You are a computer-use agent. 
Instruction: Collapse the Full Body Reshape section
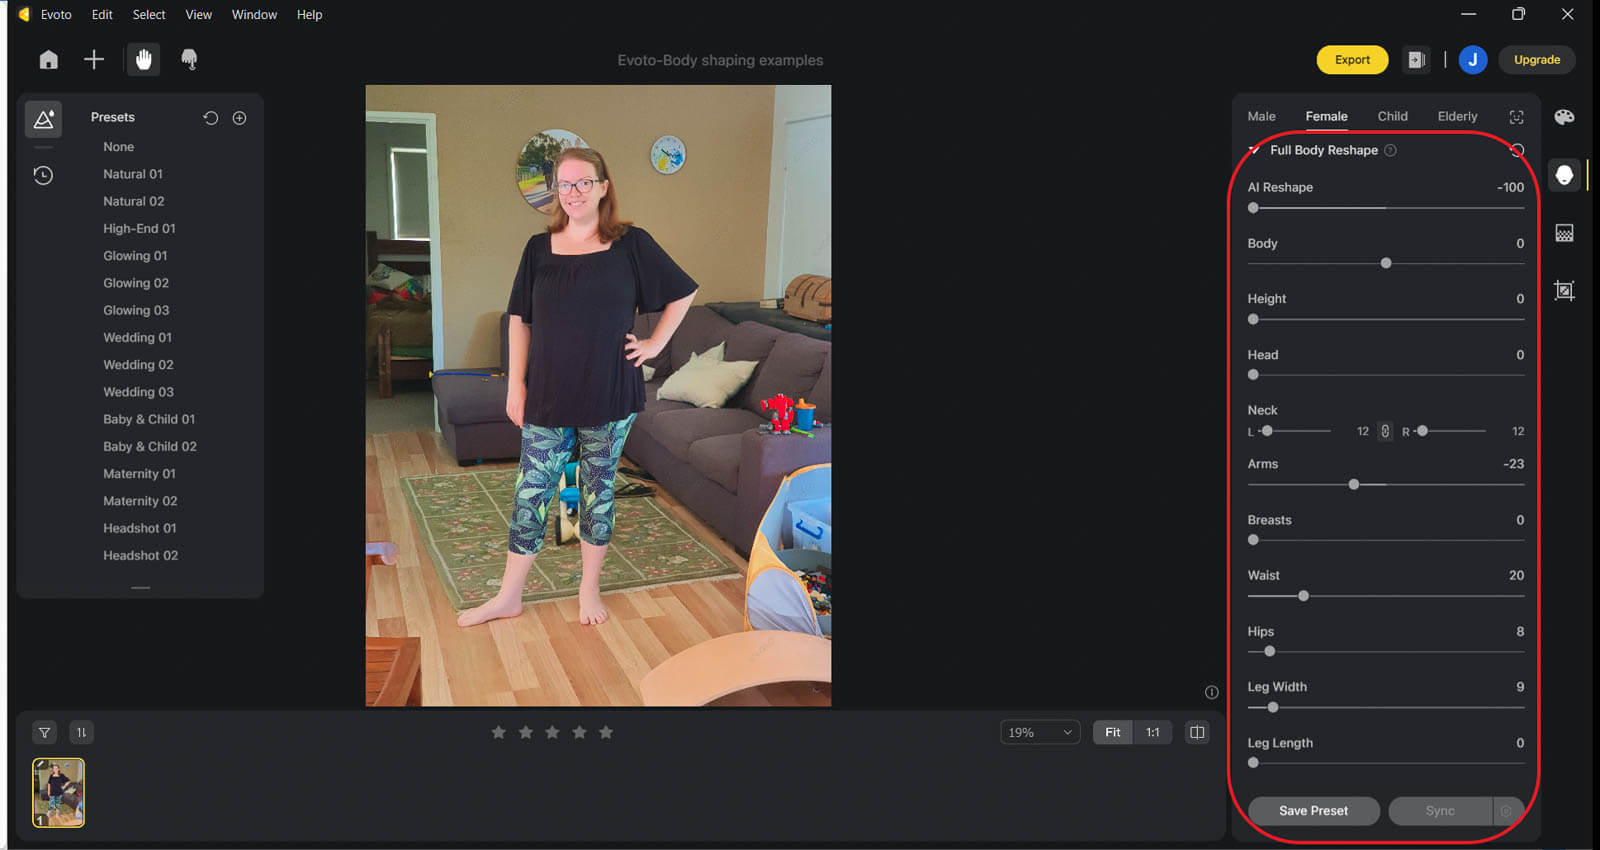click(1254, 150)
